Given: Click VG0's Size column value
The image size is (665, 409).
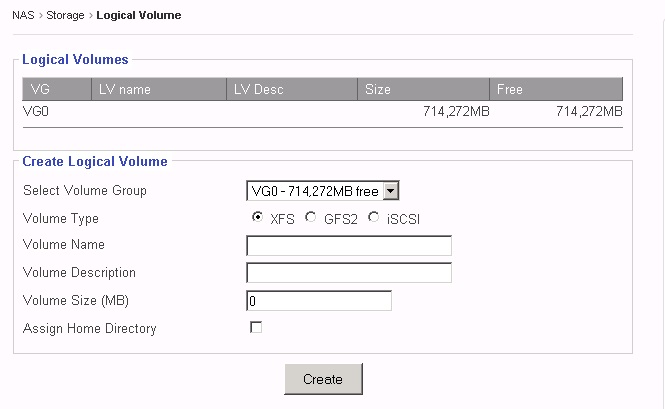Looking at the screenshot, I should click(457, 111).
